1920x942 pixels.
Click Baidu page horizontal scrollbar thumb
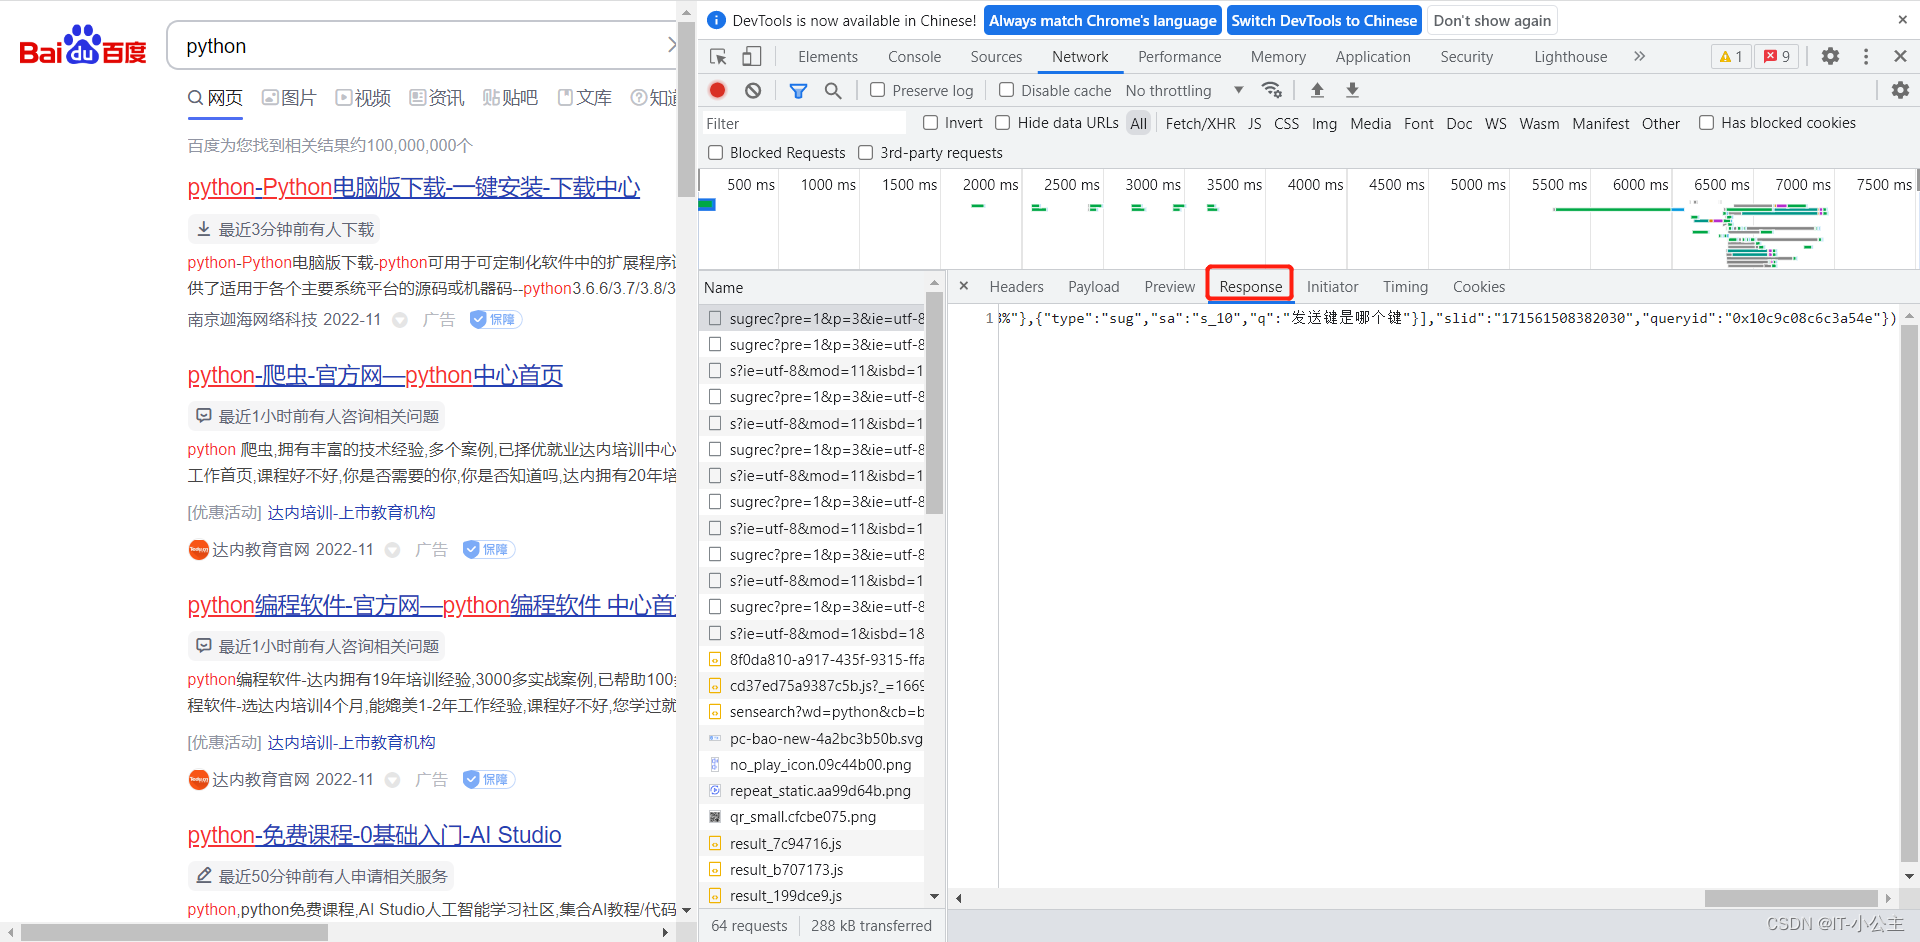tap(174, 932)
